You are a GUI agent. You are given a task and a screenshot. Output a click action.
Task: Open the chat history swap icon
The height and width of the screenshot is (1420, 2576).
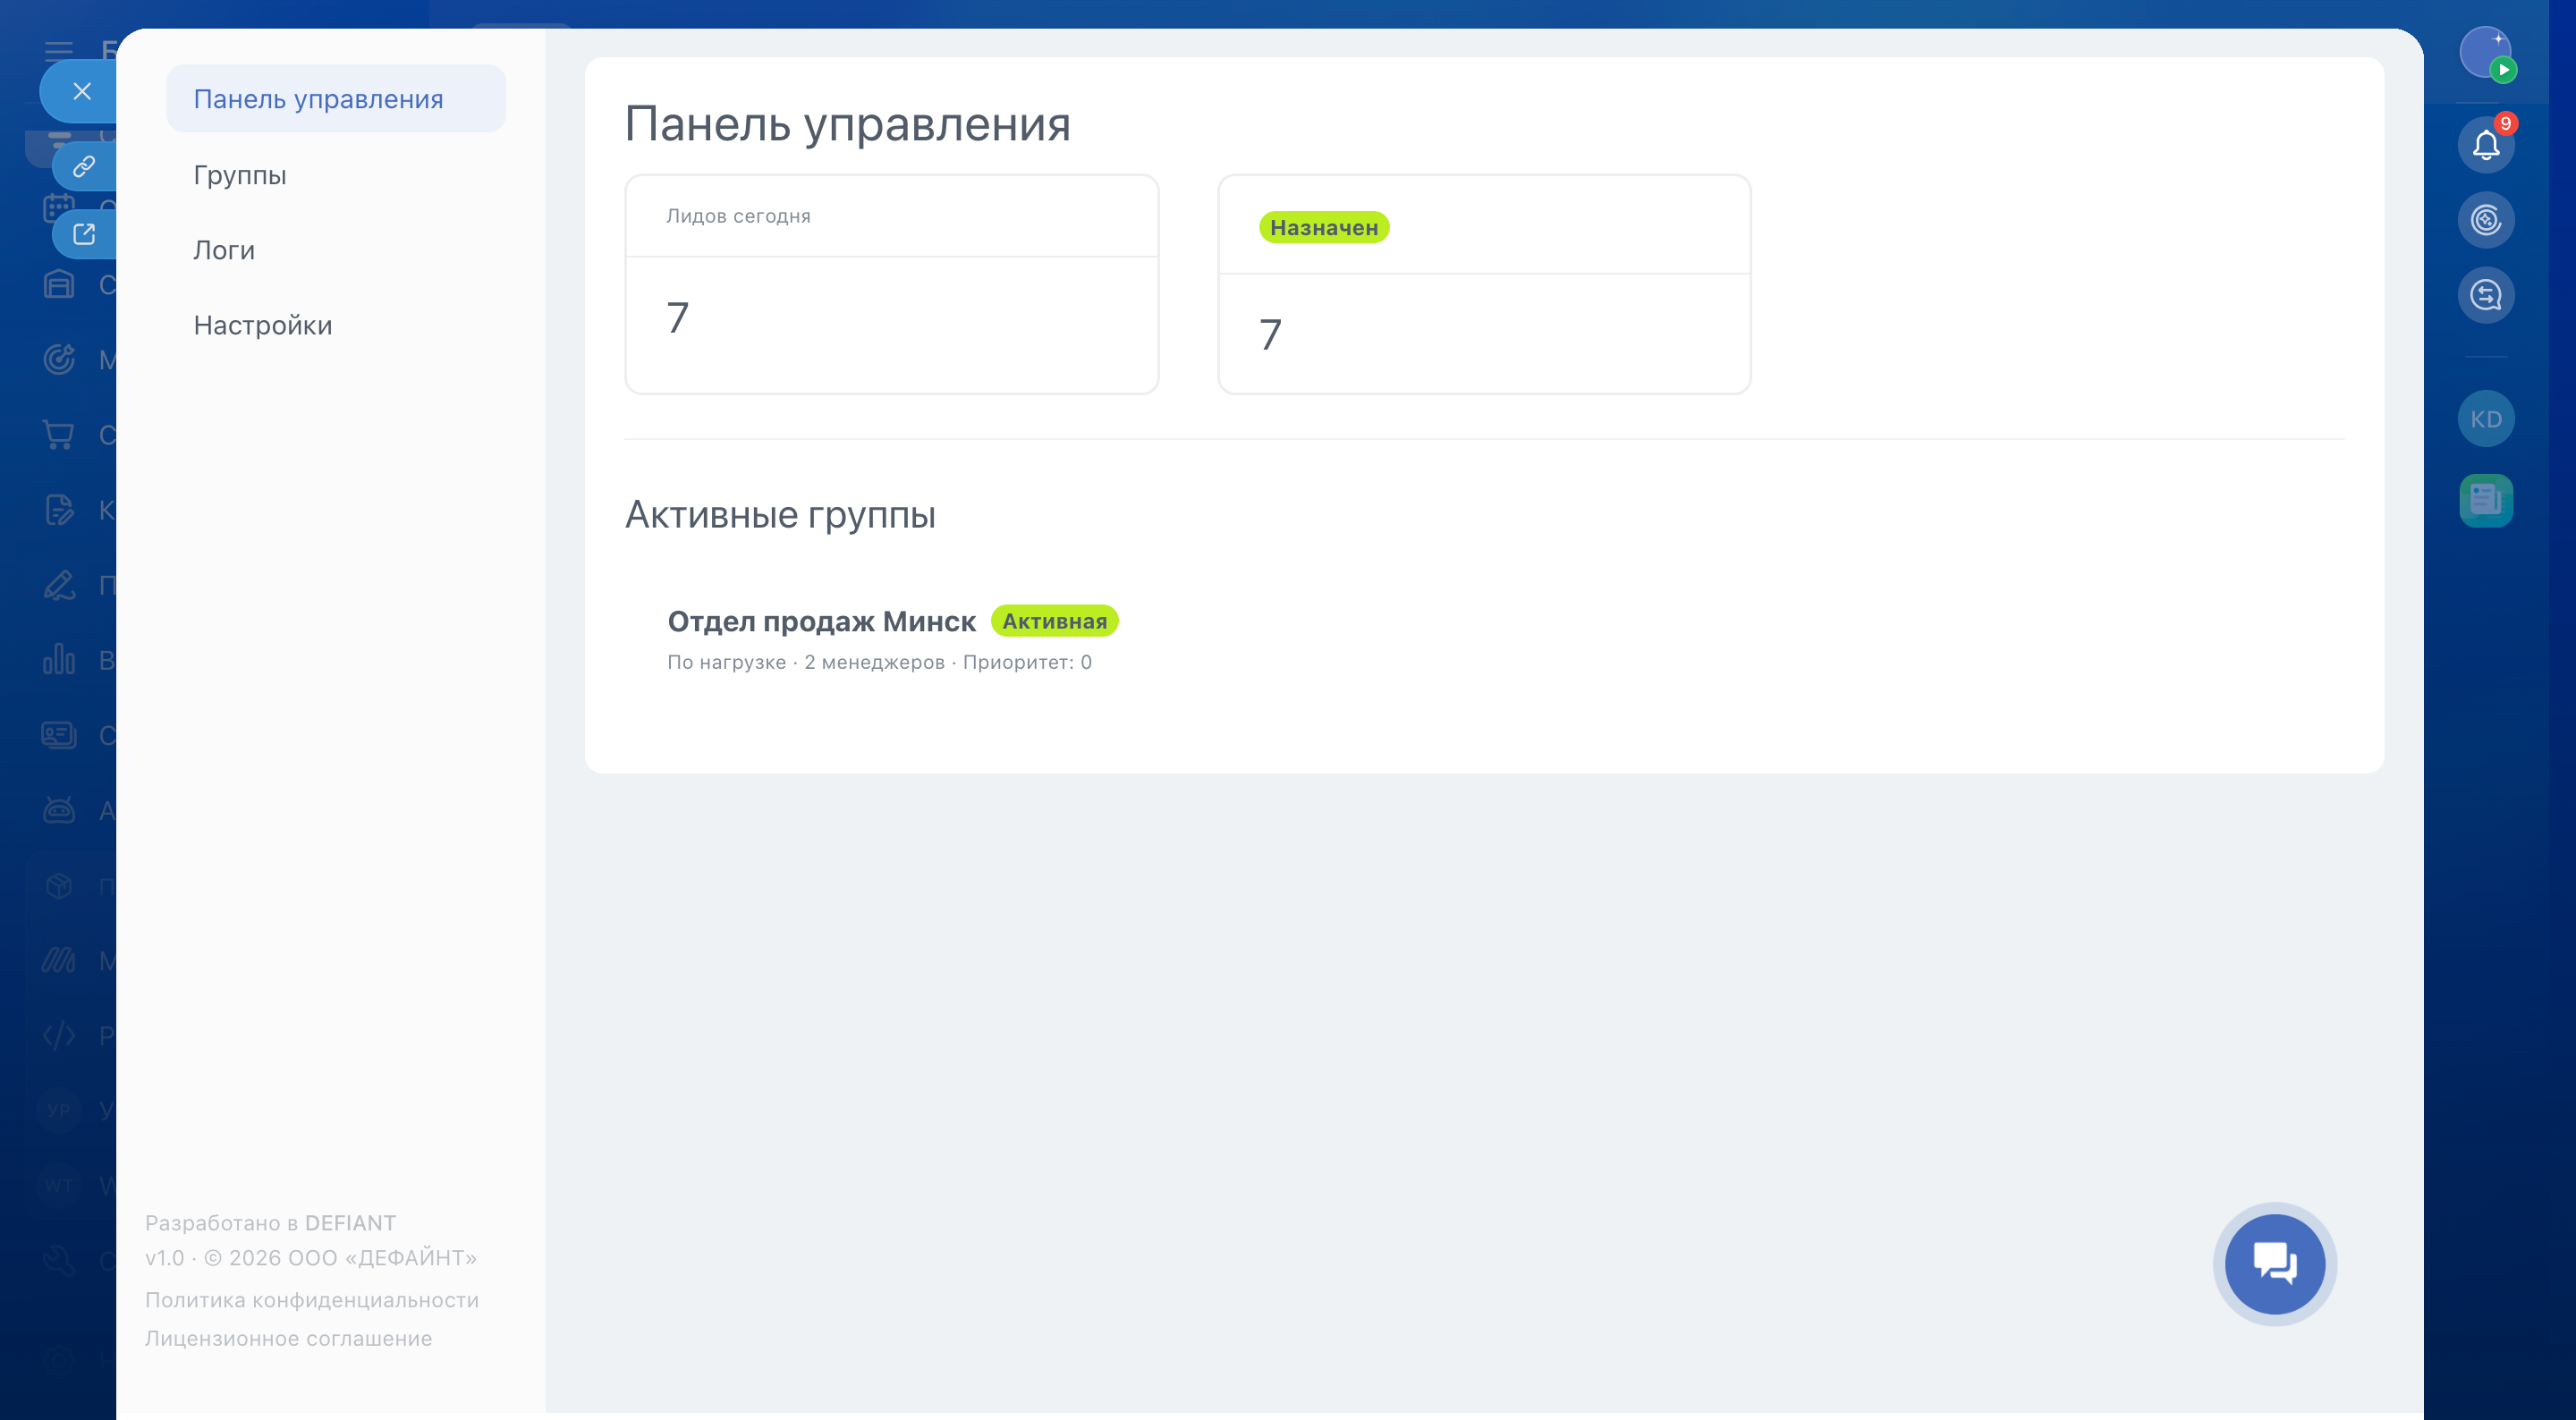click(x=2485, y=296)
